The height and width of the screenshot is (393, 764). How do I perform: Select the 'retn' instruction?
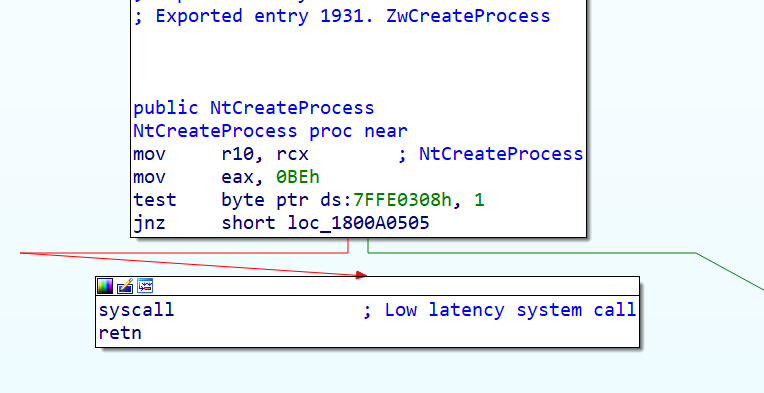pyautogui.click(x=120, y=333)
